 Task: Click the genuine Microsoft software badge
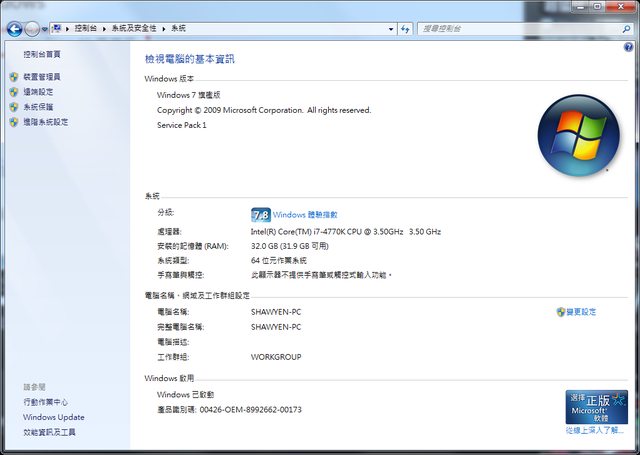point(596,407)
